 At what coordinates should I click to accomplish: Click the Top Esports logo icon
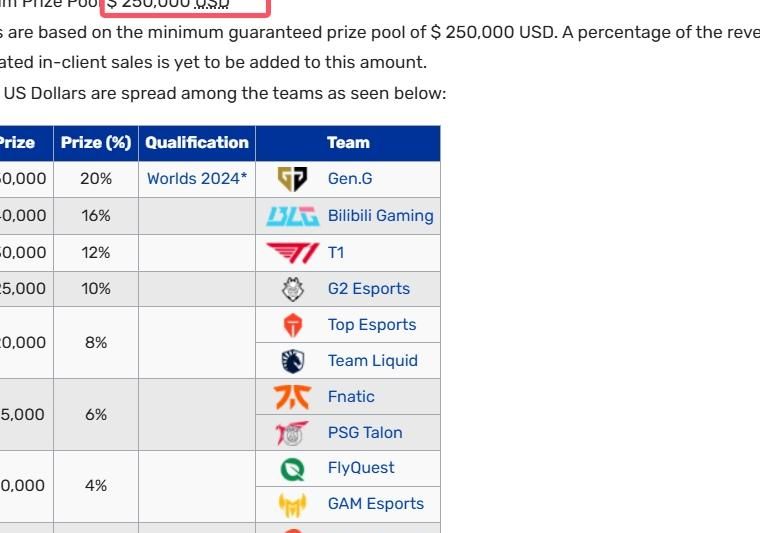[293, 325]
